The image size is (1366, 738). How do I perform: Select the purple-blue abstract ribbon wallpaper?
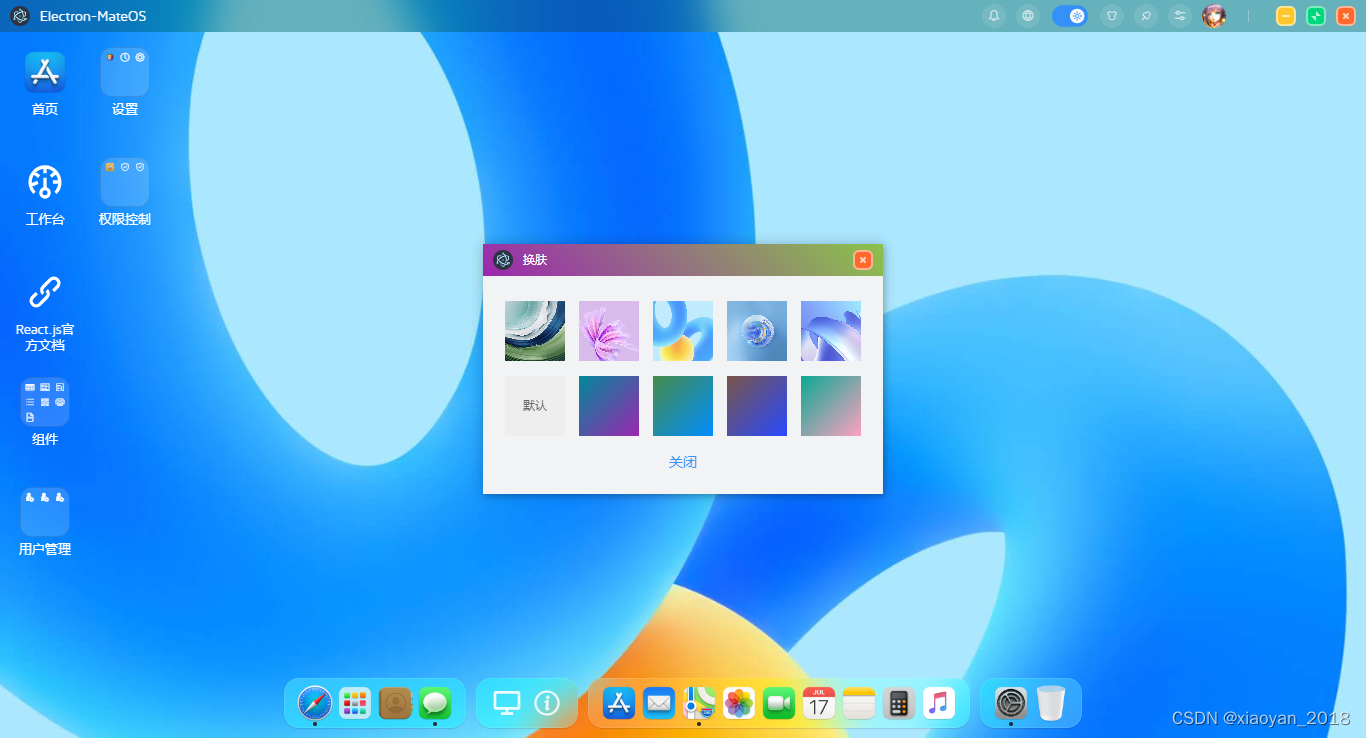coord(831,331)
